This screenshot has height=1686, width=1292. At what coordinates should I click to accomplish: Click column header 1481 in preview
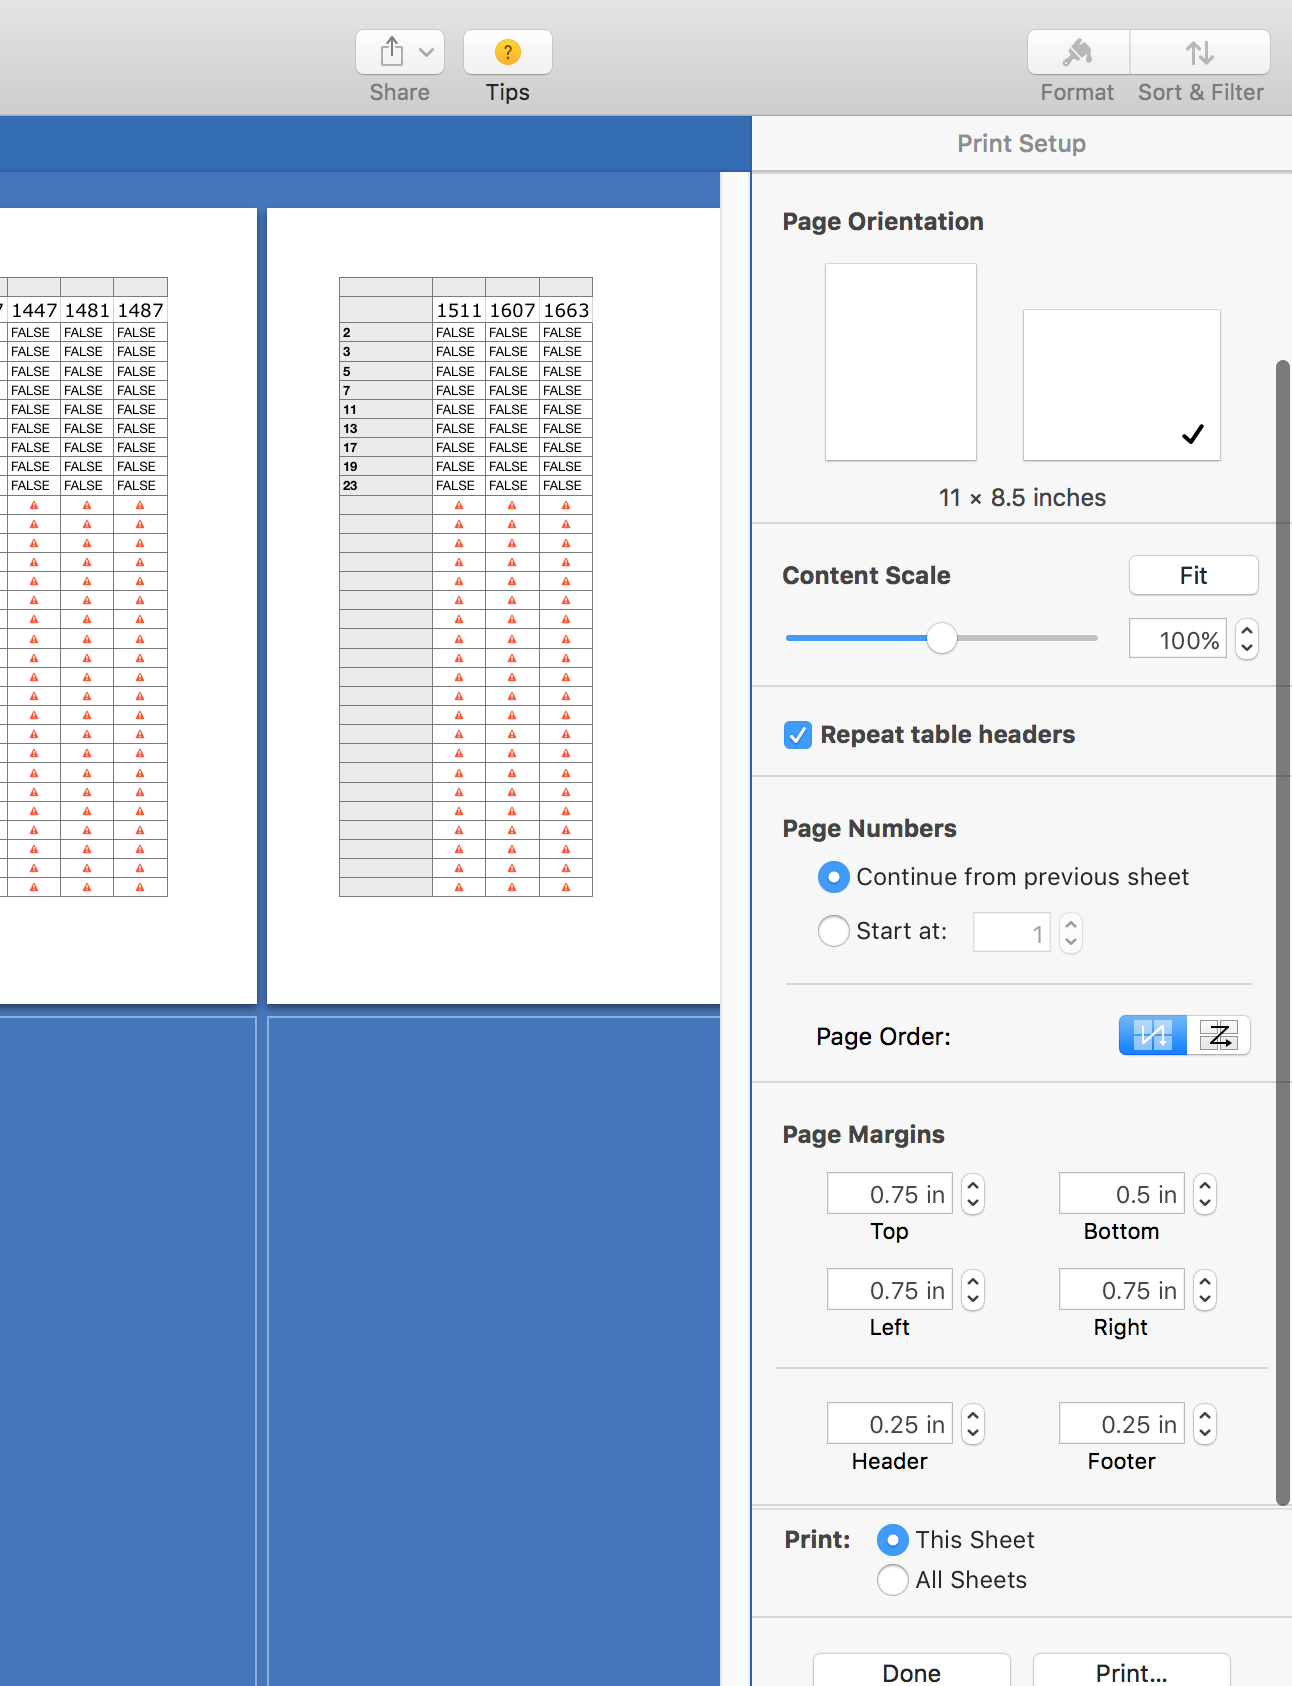tap(87, 310)
